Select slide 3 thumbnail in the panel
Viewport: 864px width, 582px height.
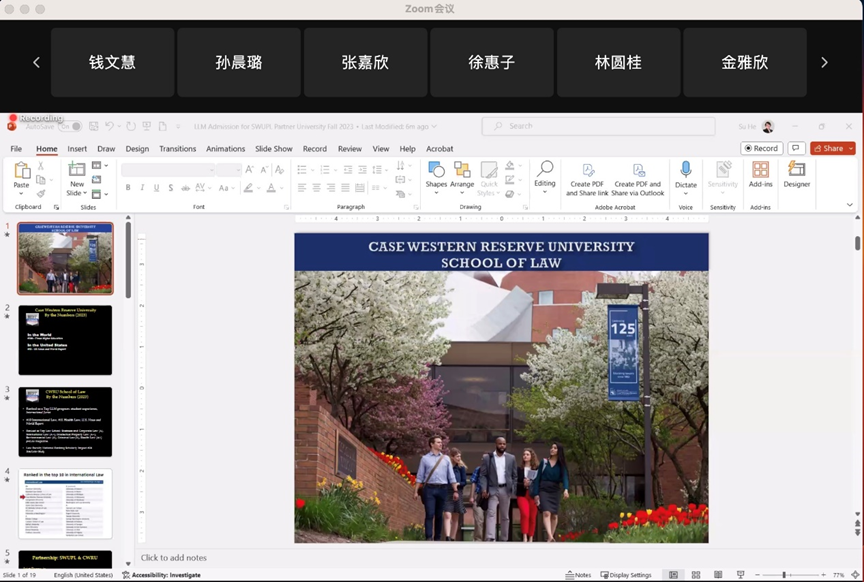(x=65, y=421)
